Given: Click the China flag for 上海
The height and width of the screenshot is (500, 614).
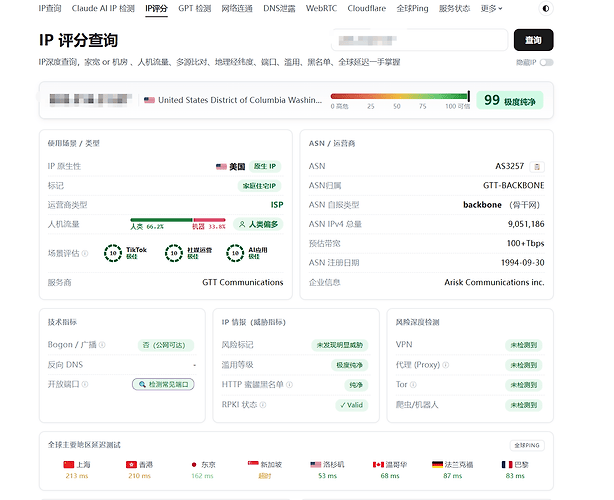Looking at the screenshot, I should click(69, 464).
